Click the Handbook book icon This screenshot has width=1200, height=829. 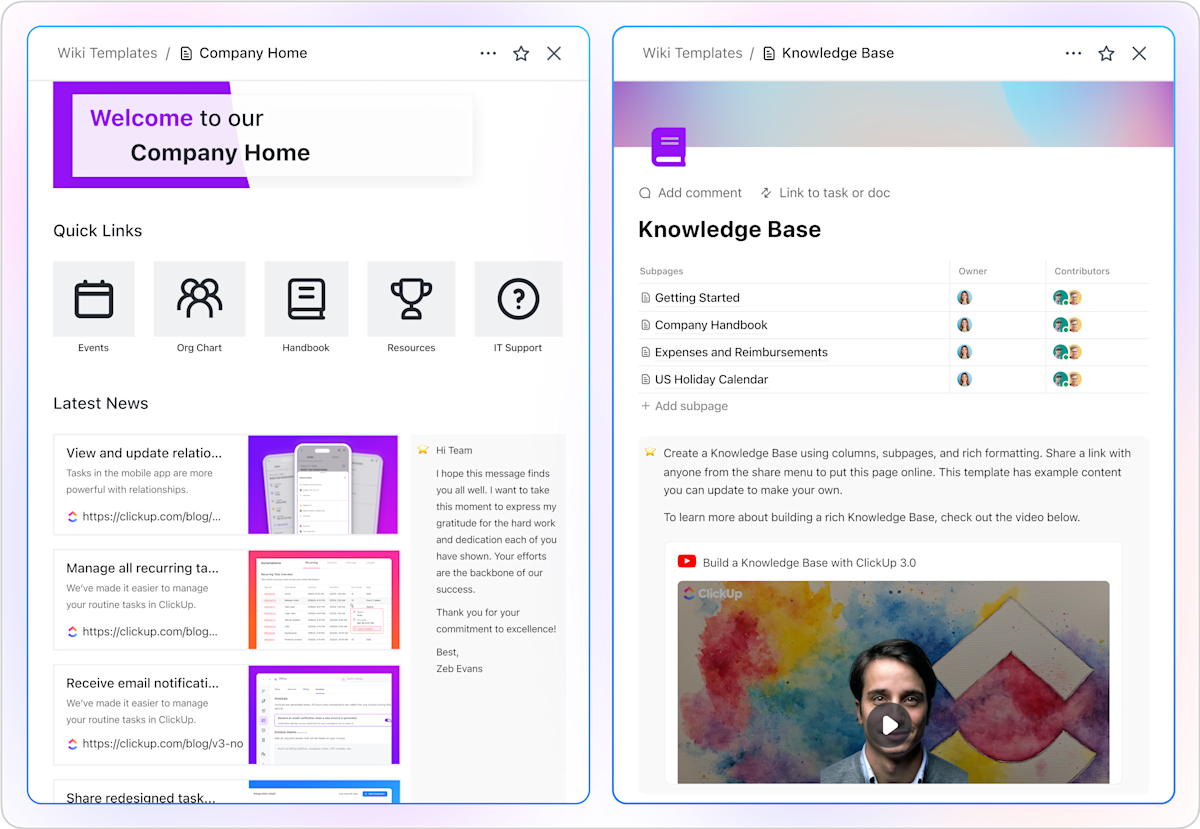point(305,298)
